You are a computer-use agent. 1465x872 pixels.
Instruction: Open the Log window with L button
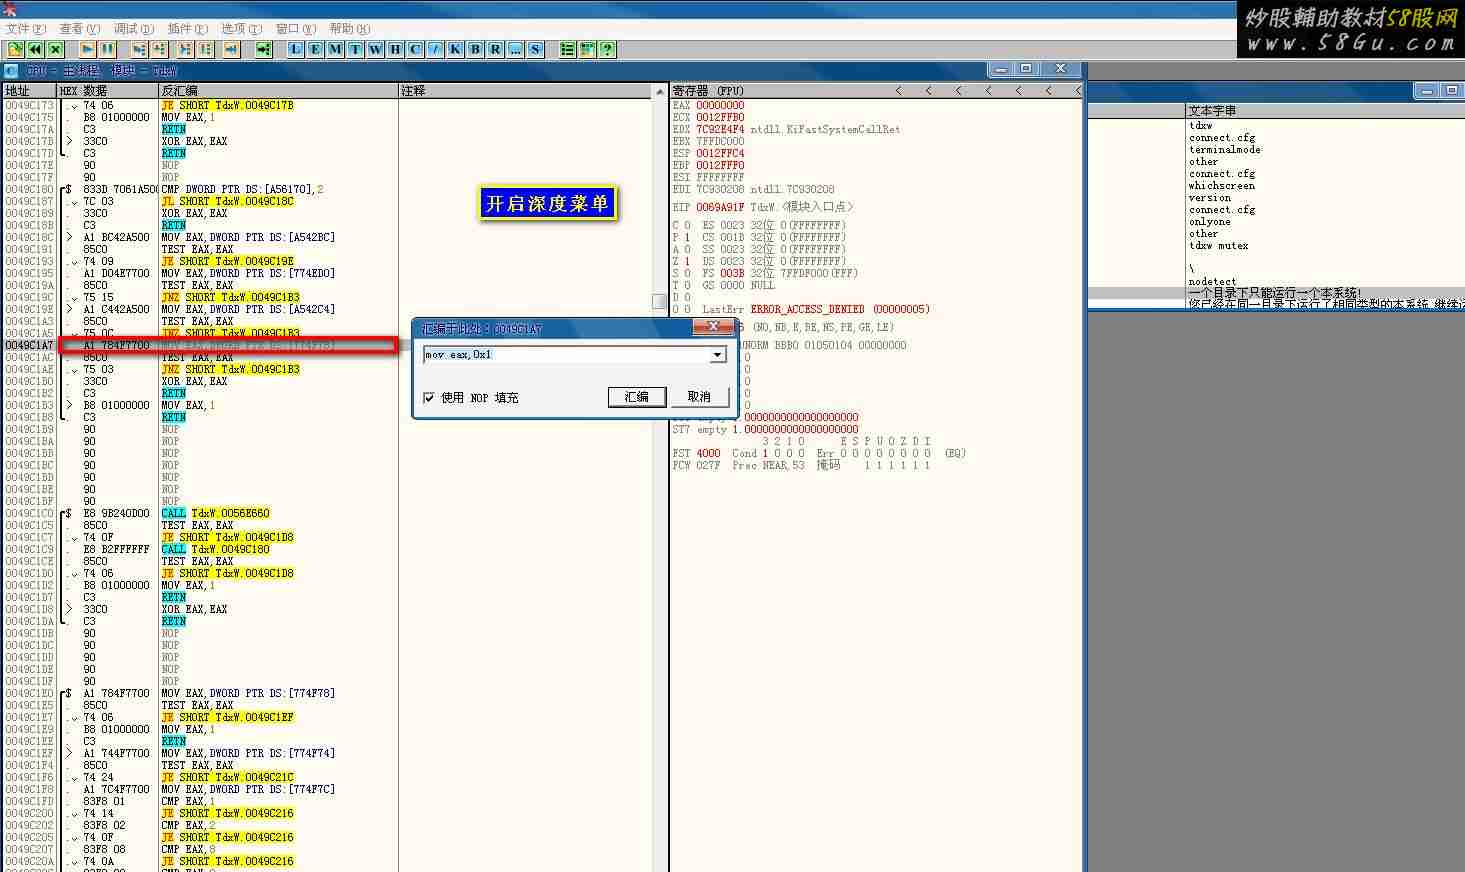tap(296, 49)
